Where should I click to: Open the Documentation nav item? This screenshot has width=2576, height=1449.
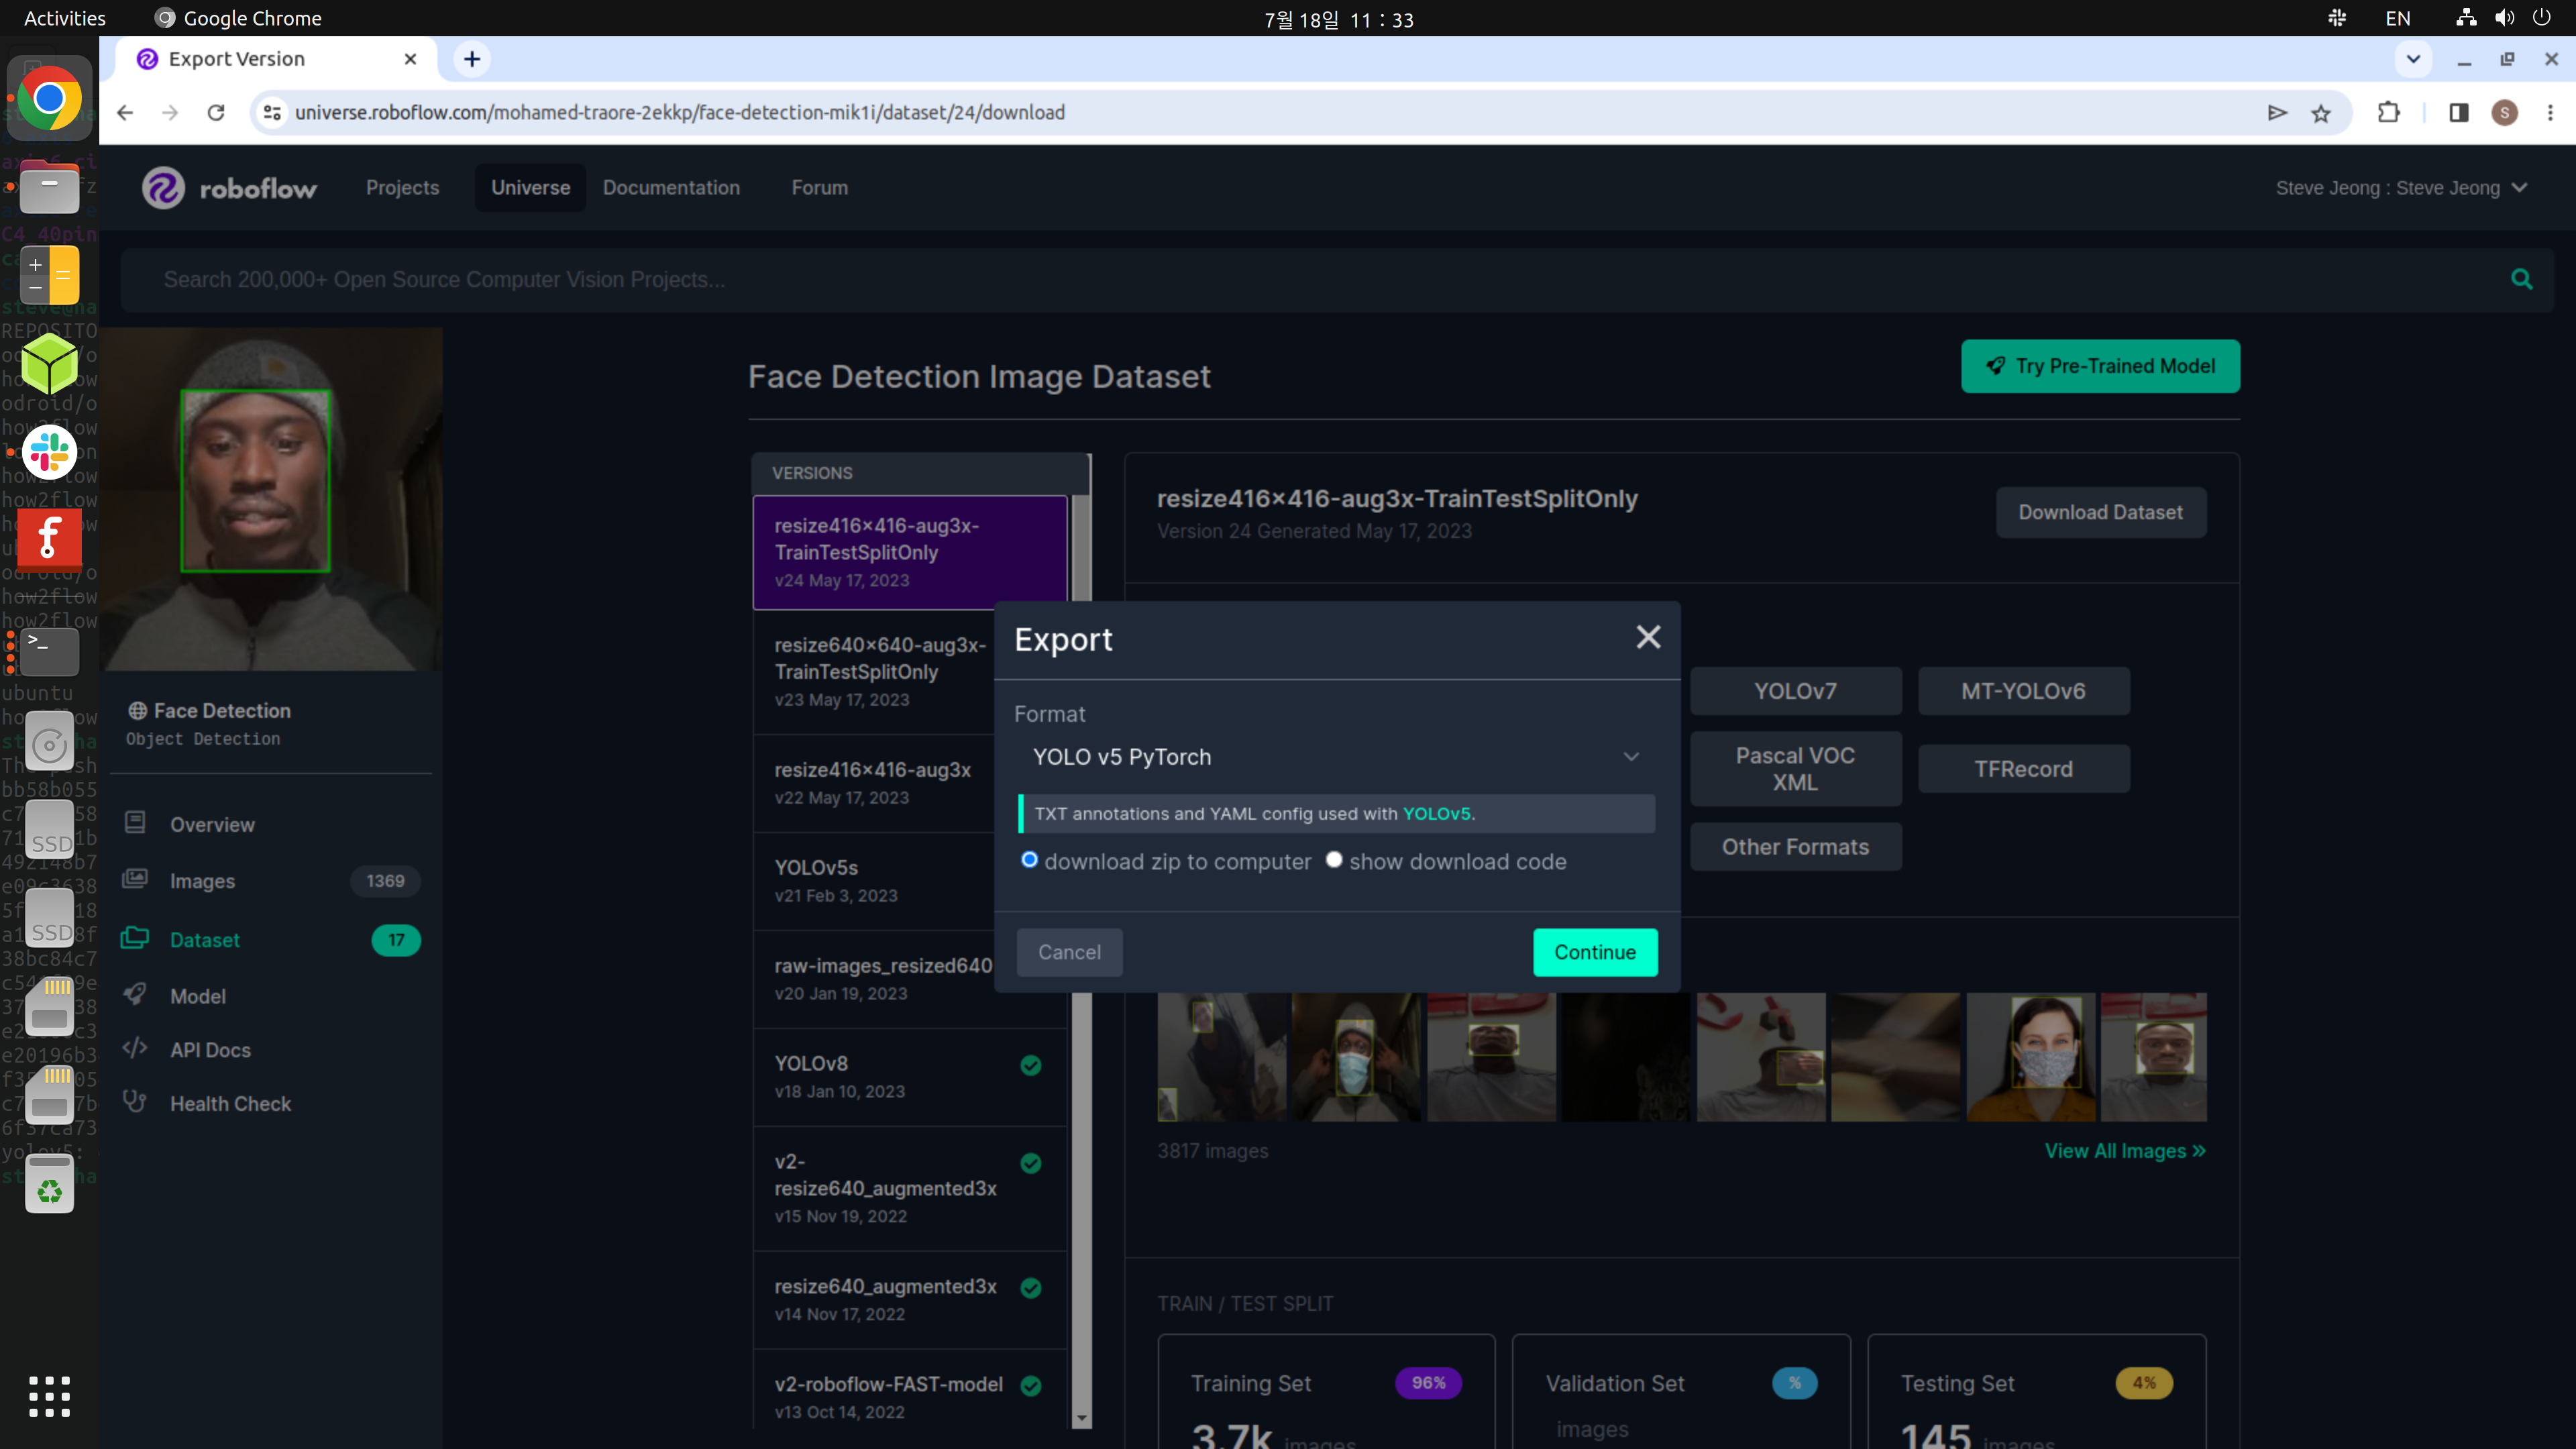(x=671, y=188)
